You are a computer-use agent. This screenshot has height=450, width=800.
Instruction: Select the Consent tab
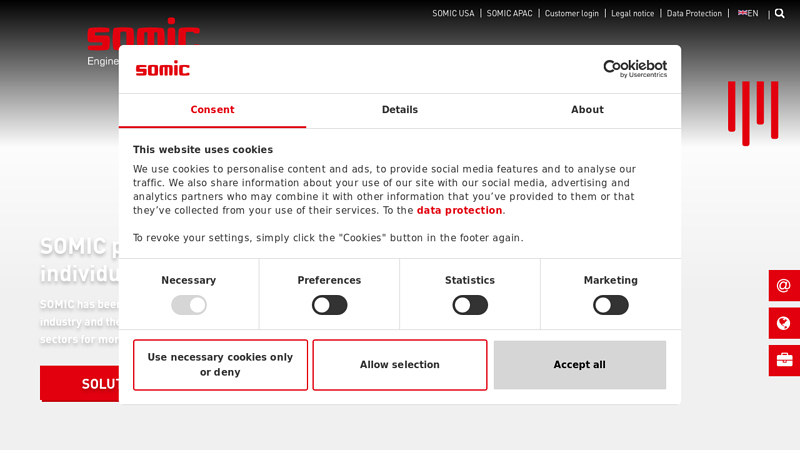pyautogui.click(x=212, y=110)
